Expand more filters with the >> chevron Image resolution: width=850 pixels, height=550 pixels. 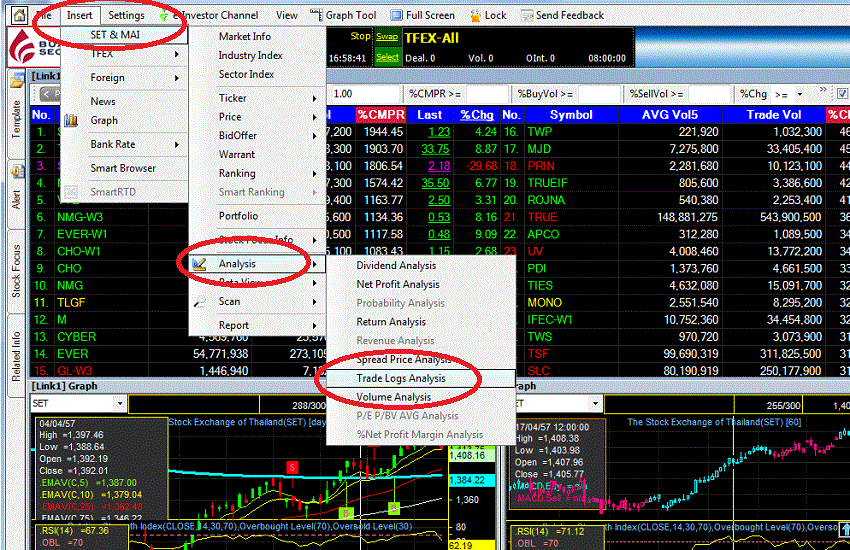[823, 89]
